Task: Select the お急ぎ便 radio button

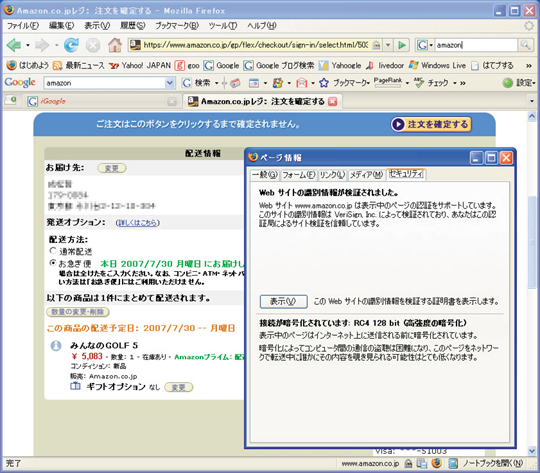Action: coord(53,263)
